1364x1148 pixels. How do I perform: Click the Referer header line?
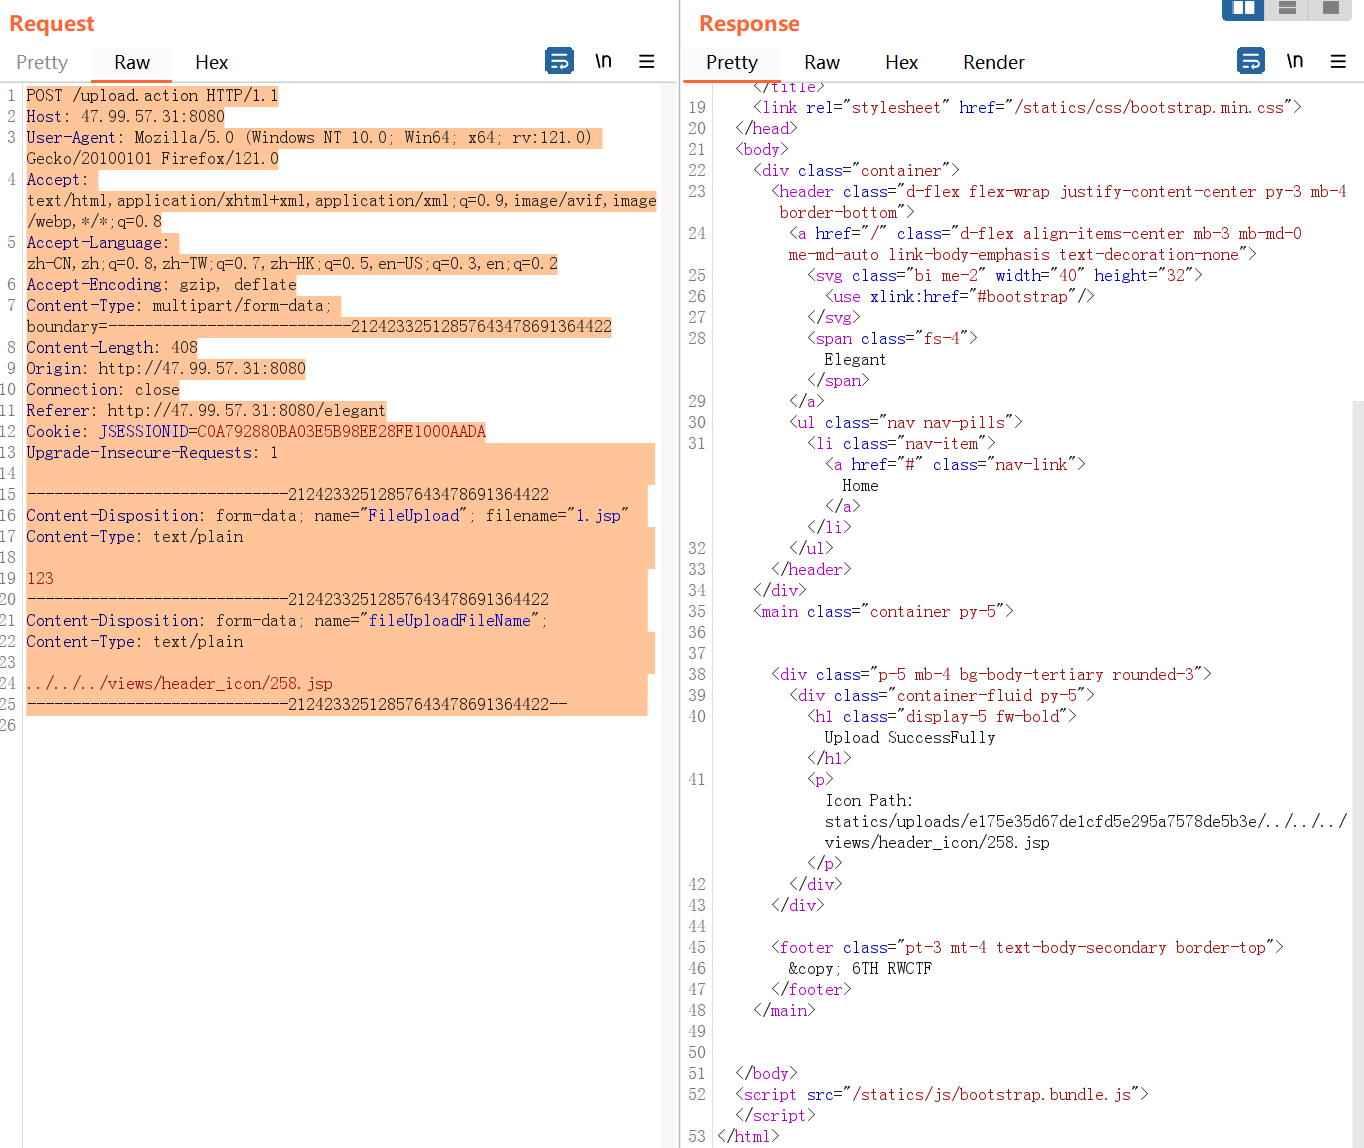click(x=206, y=411)
